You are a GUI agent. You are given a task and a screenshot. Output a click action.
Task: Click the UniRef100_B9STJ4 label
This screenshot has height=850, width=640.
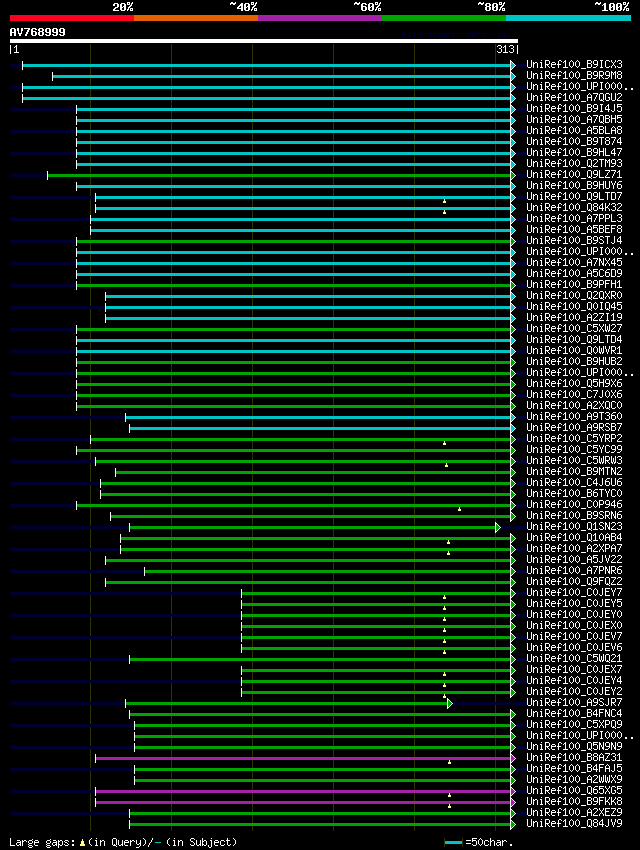[x=574, y=241]
